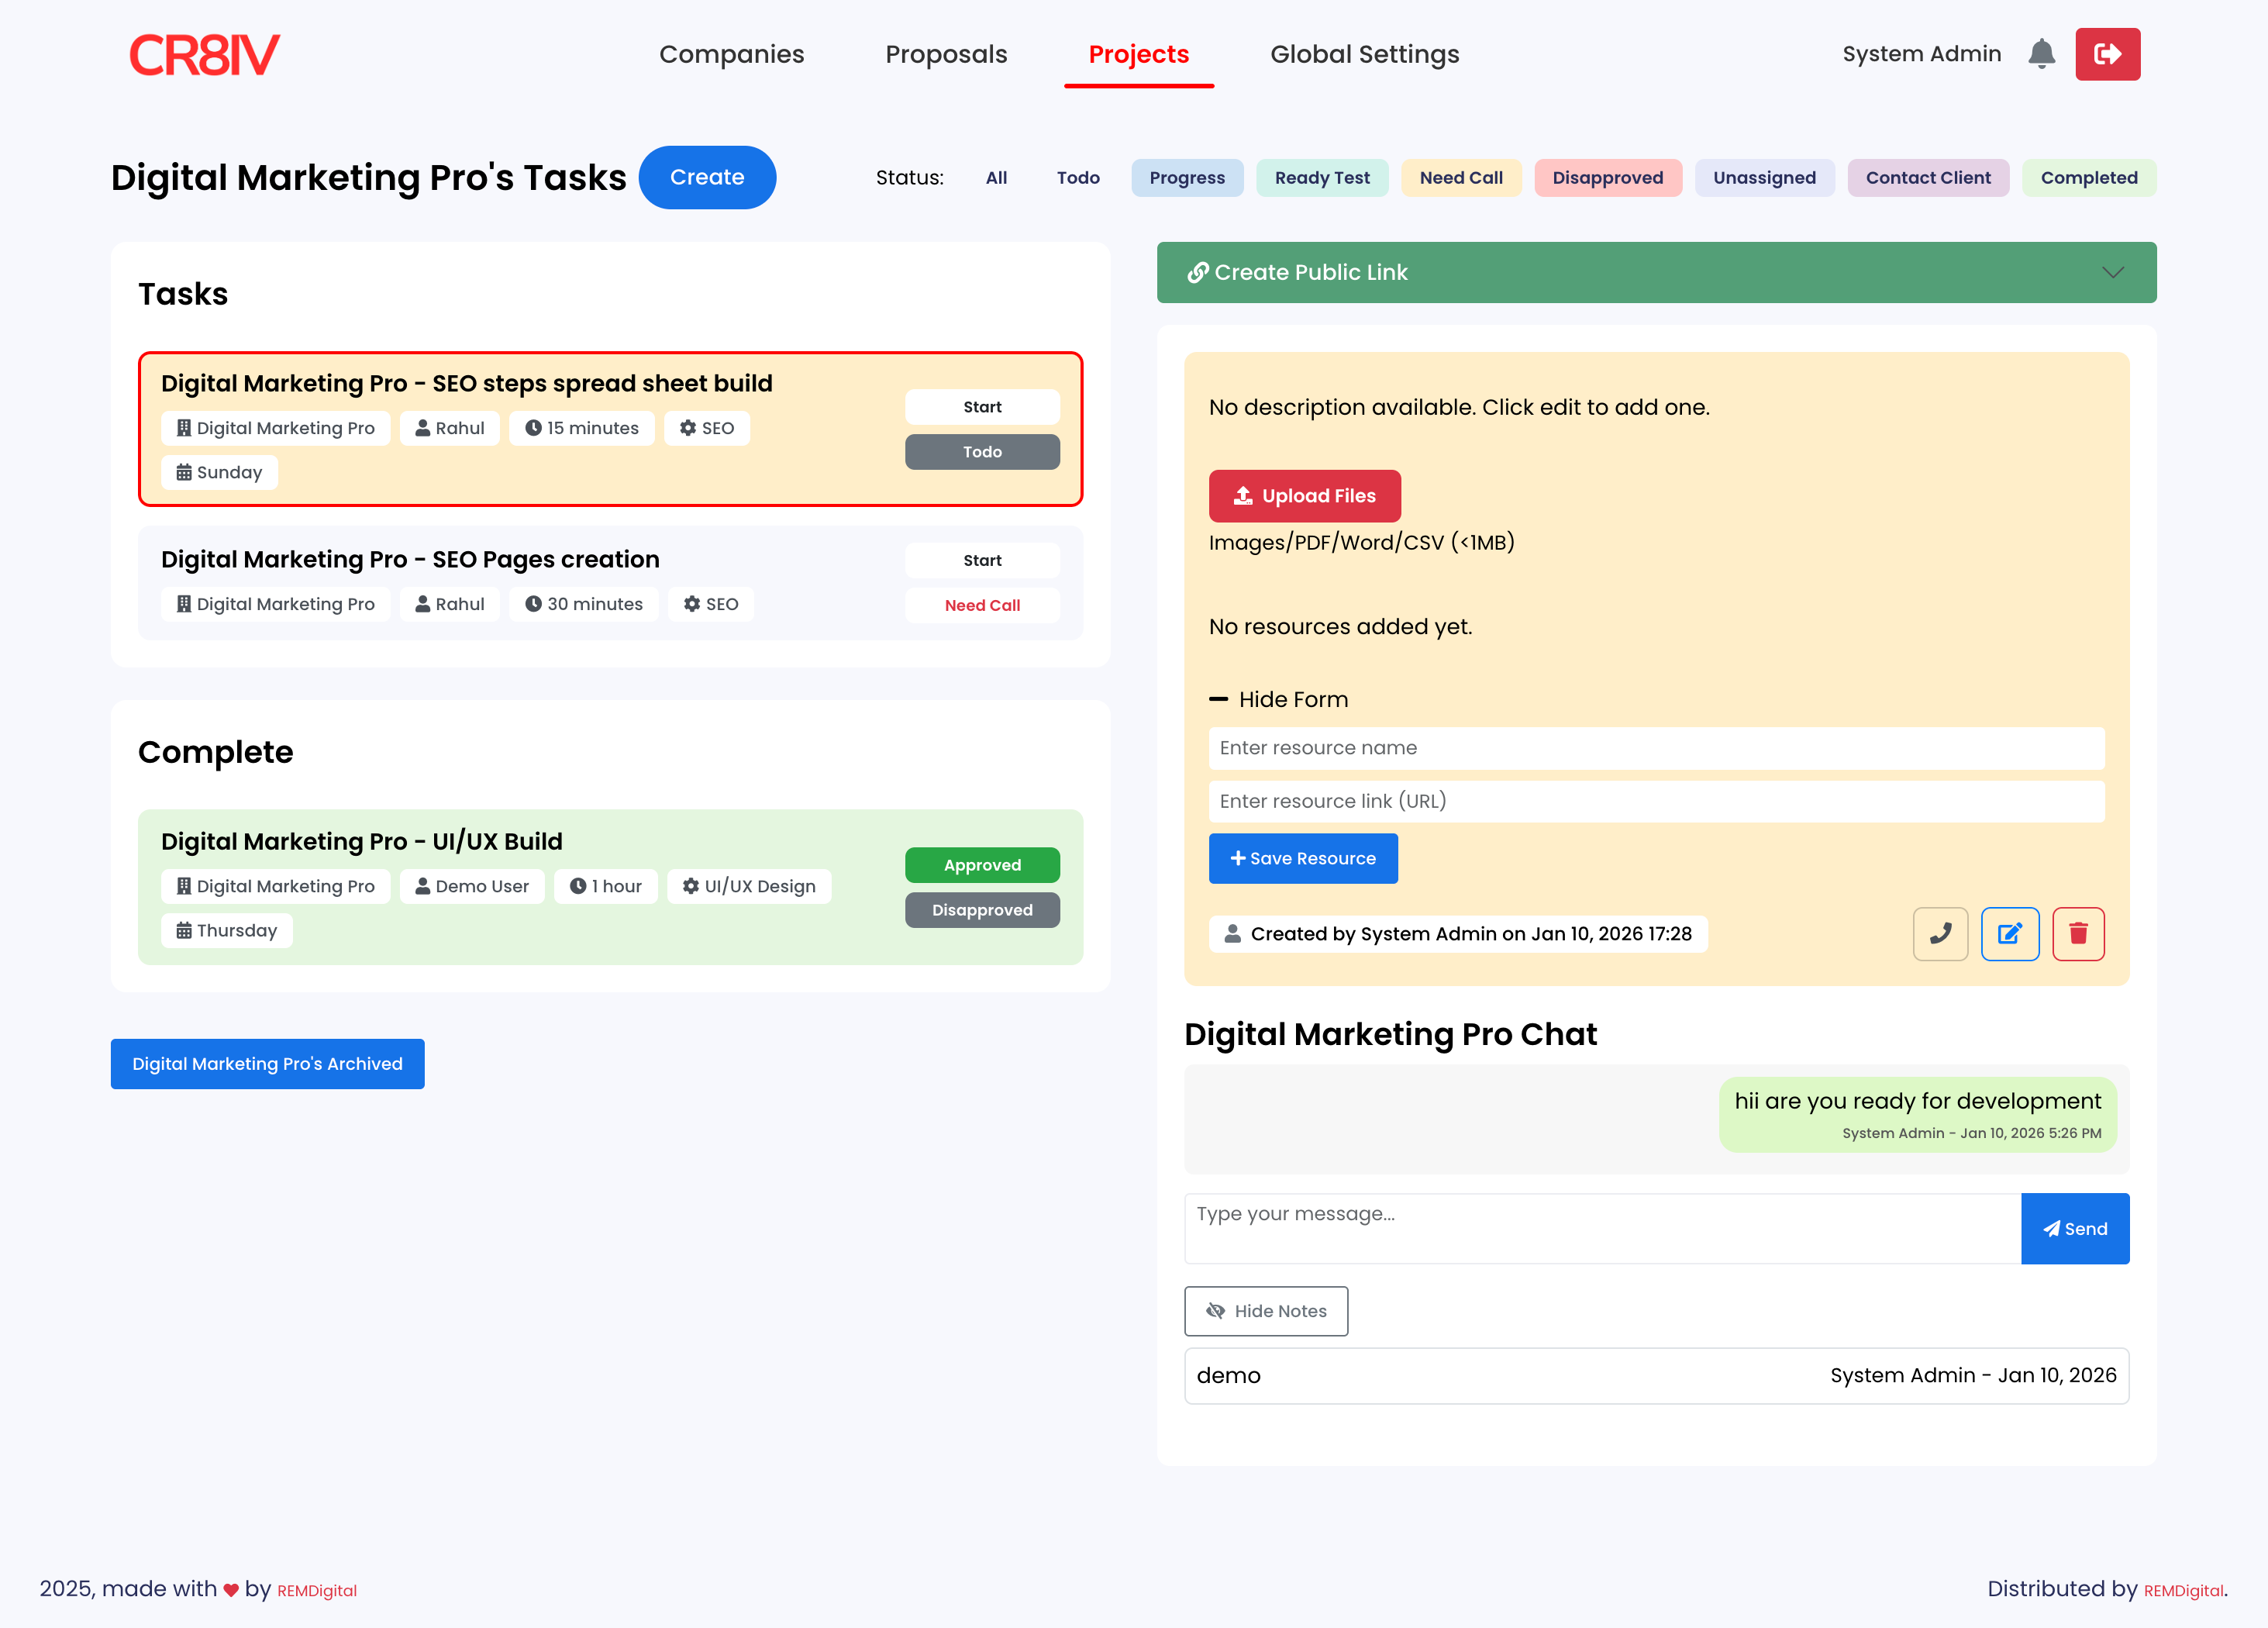Collapse the form via Hide Form

click(1279, 699)
